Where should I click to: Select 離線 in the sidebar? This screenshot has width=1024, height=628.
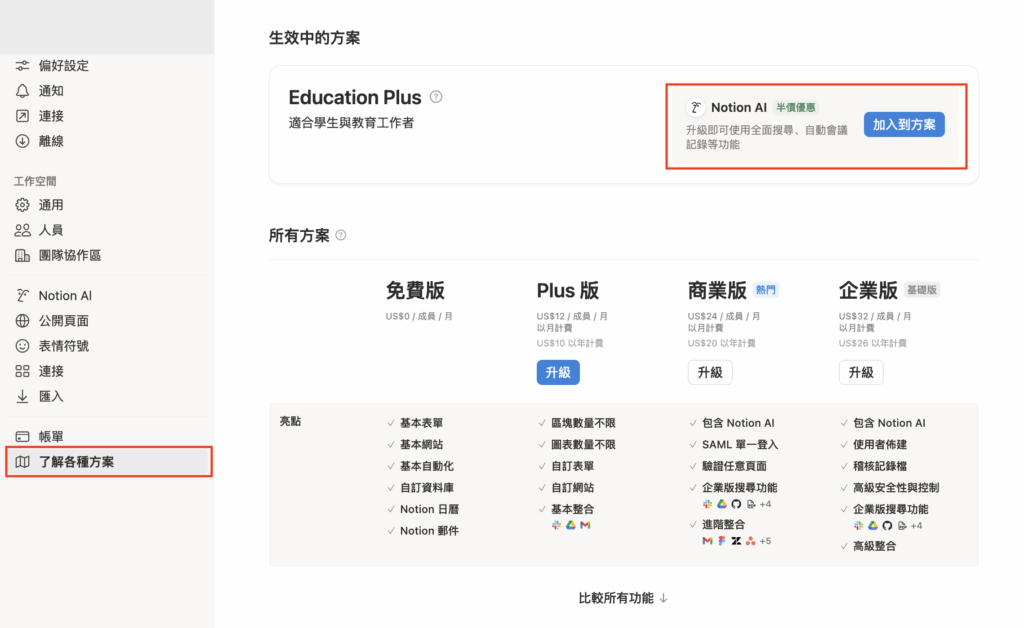[51, 141]
